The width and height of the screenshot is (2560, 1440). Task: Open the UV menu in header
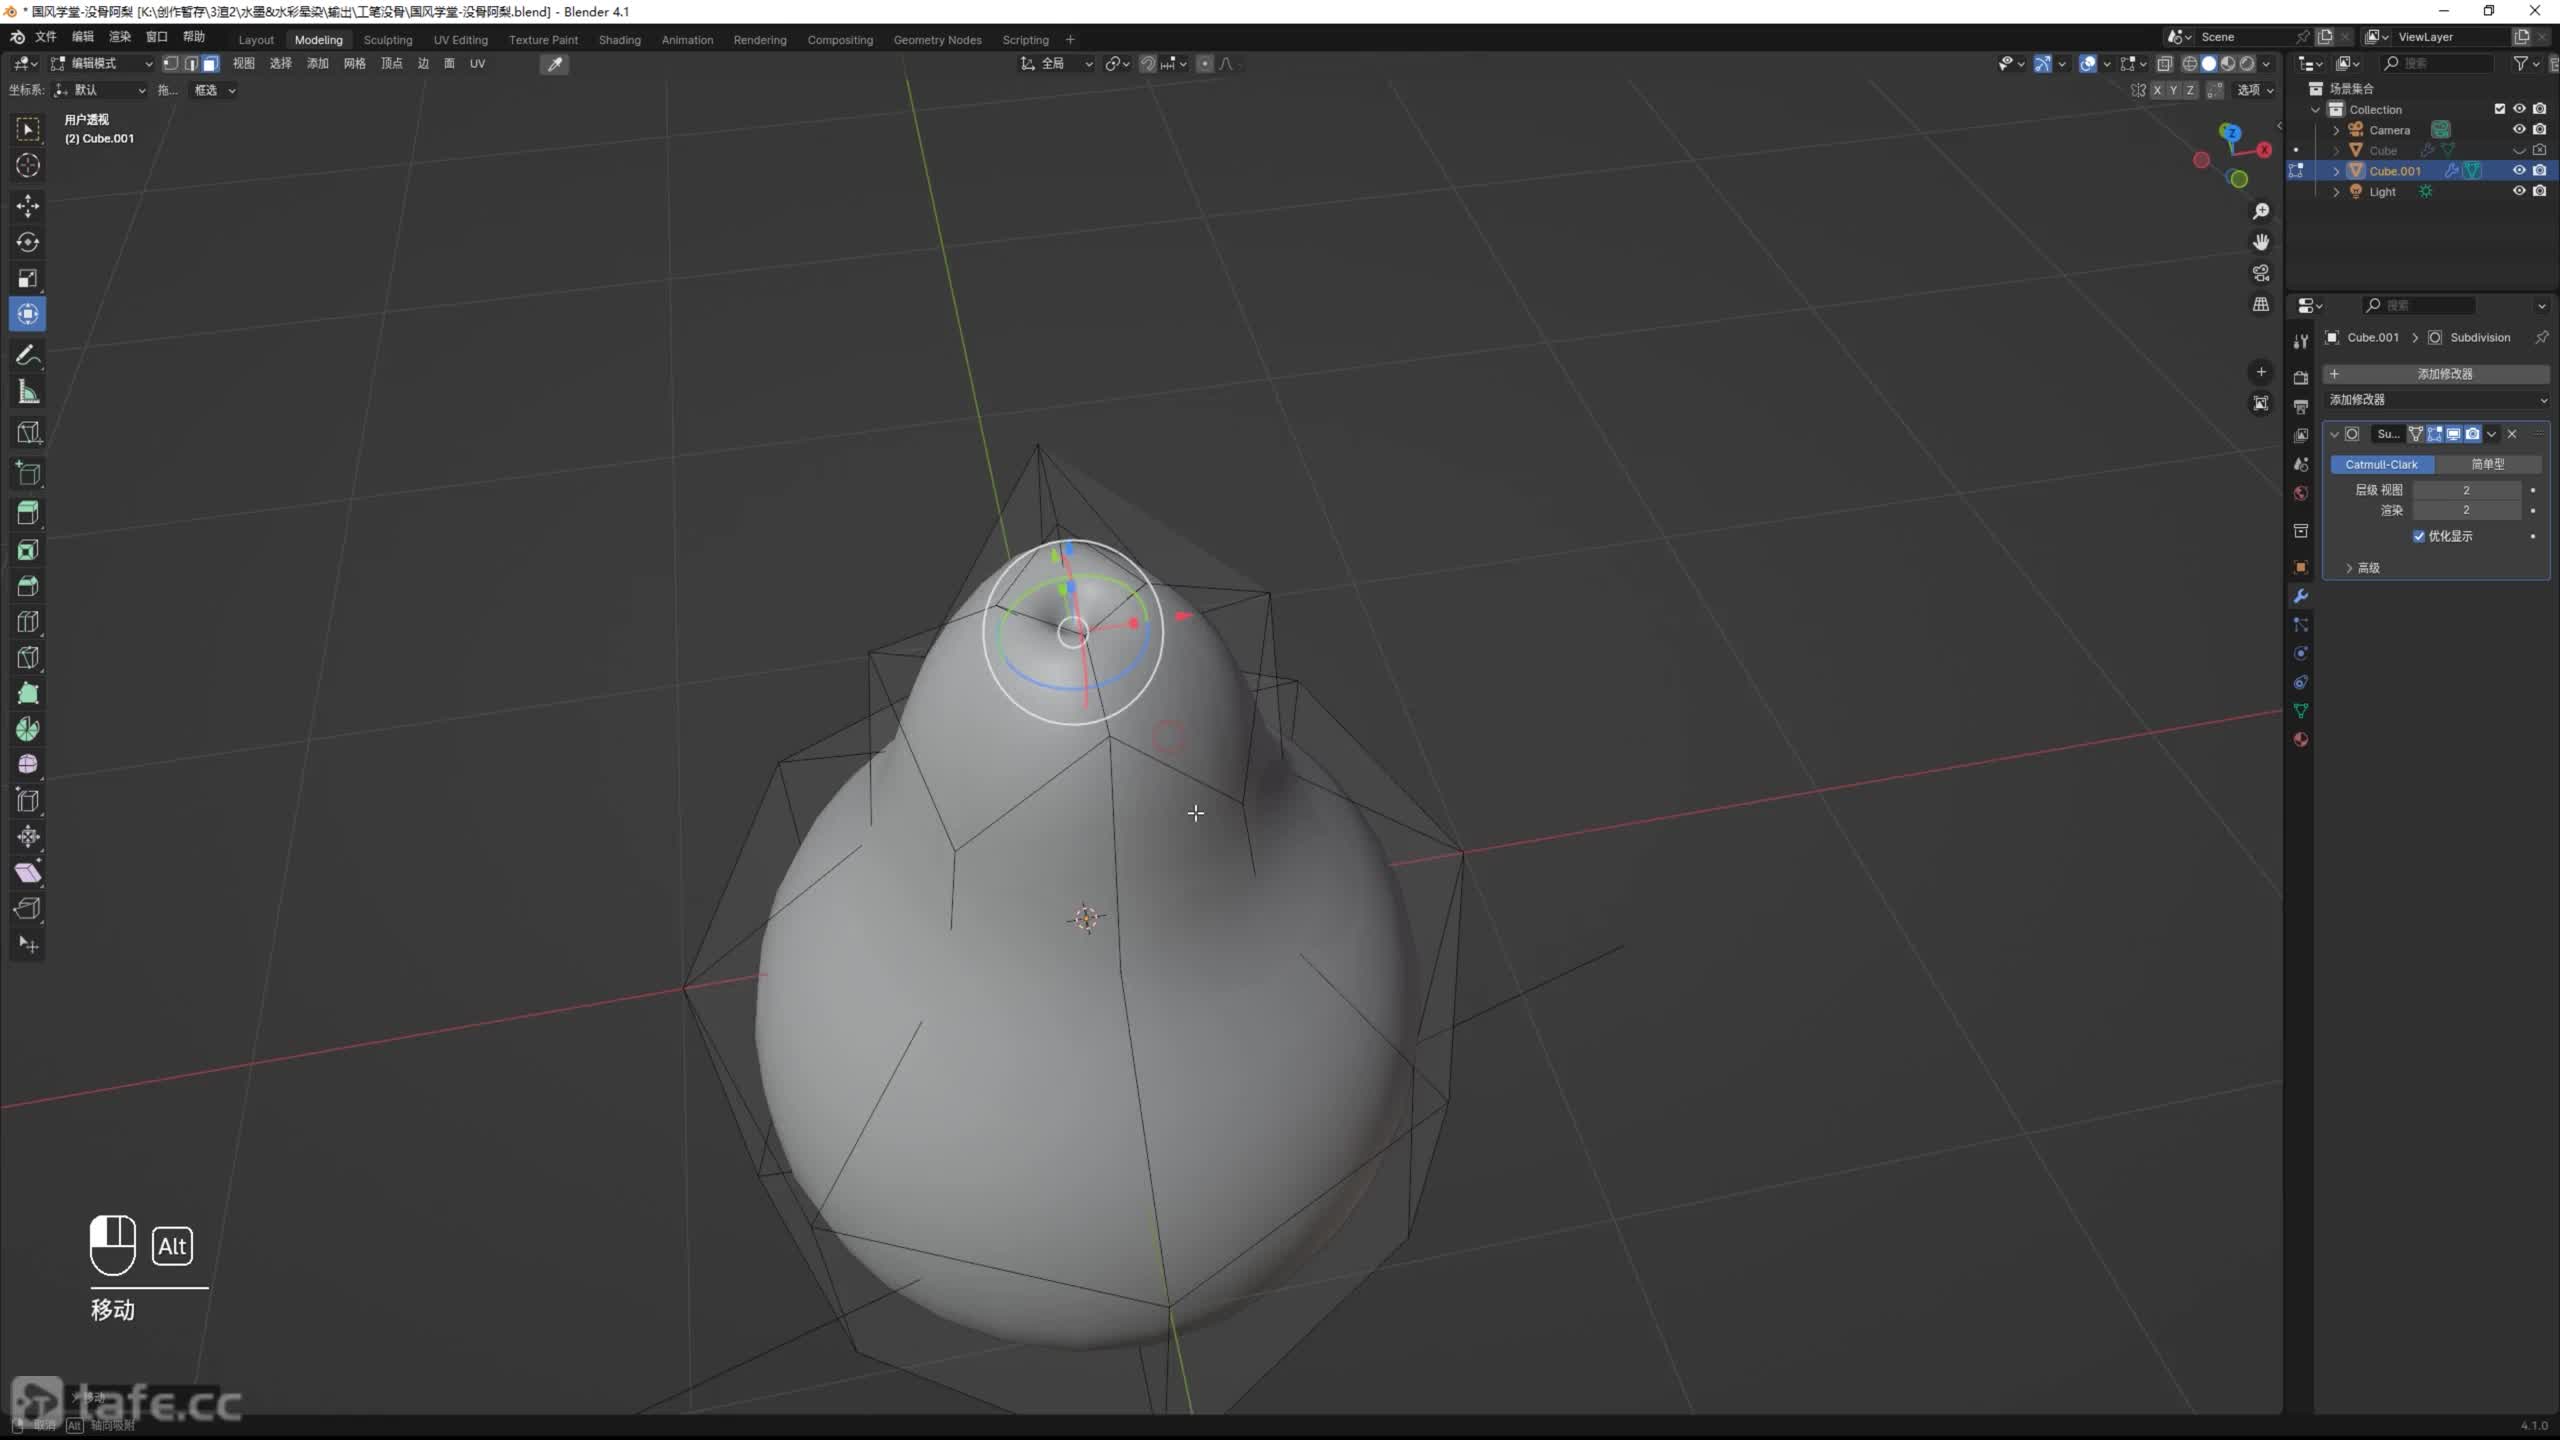click(477, 64)
